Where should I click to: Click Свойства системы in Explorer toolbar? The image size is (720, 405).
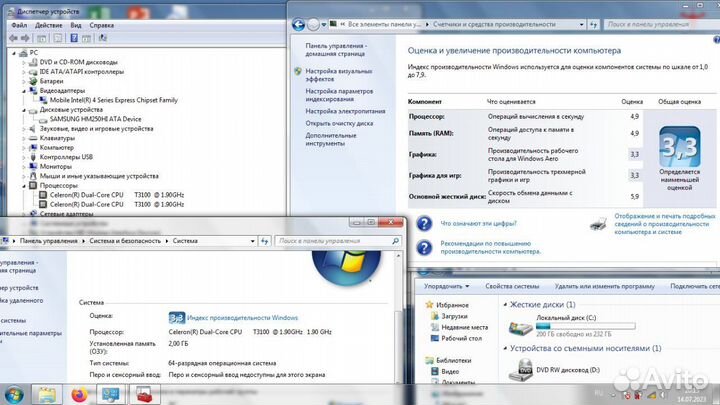point(512,287)
